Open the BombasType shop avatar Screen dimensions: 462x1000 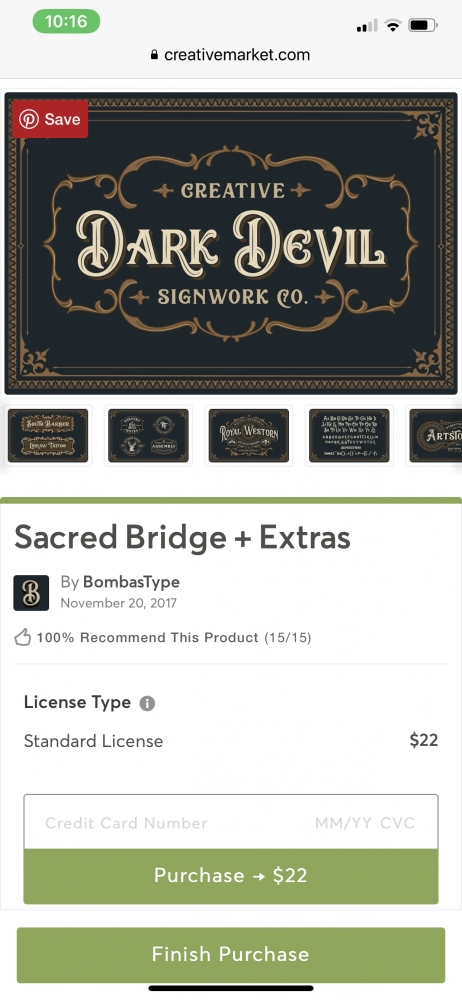[x=31, y=593]
